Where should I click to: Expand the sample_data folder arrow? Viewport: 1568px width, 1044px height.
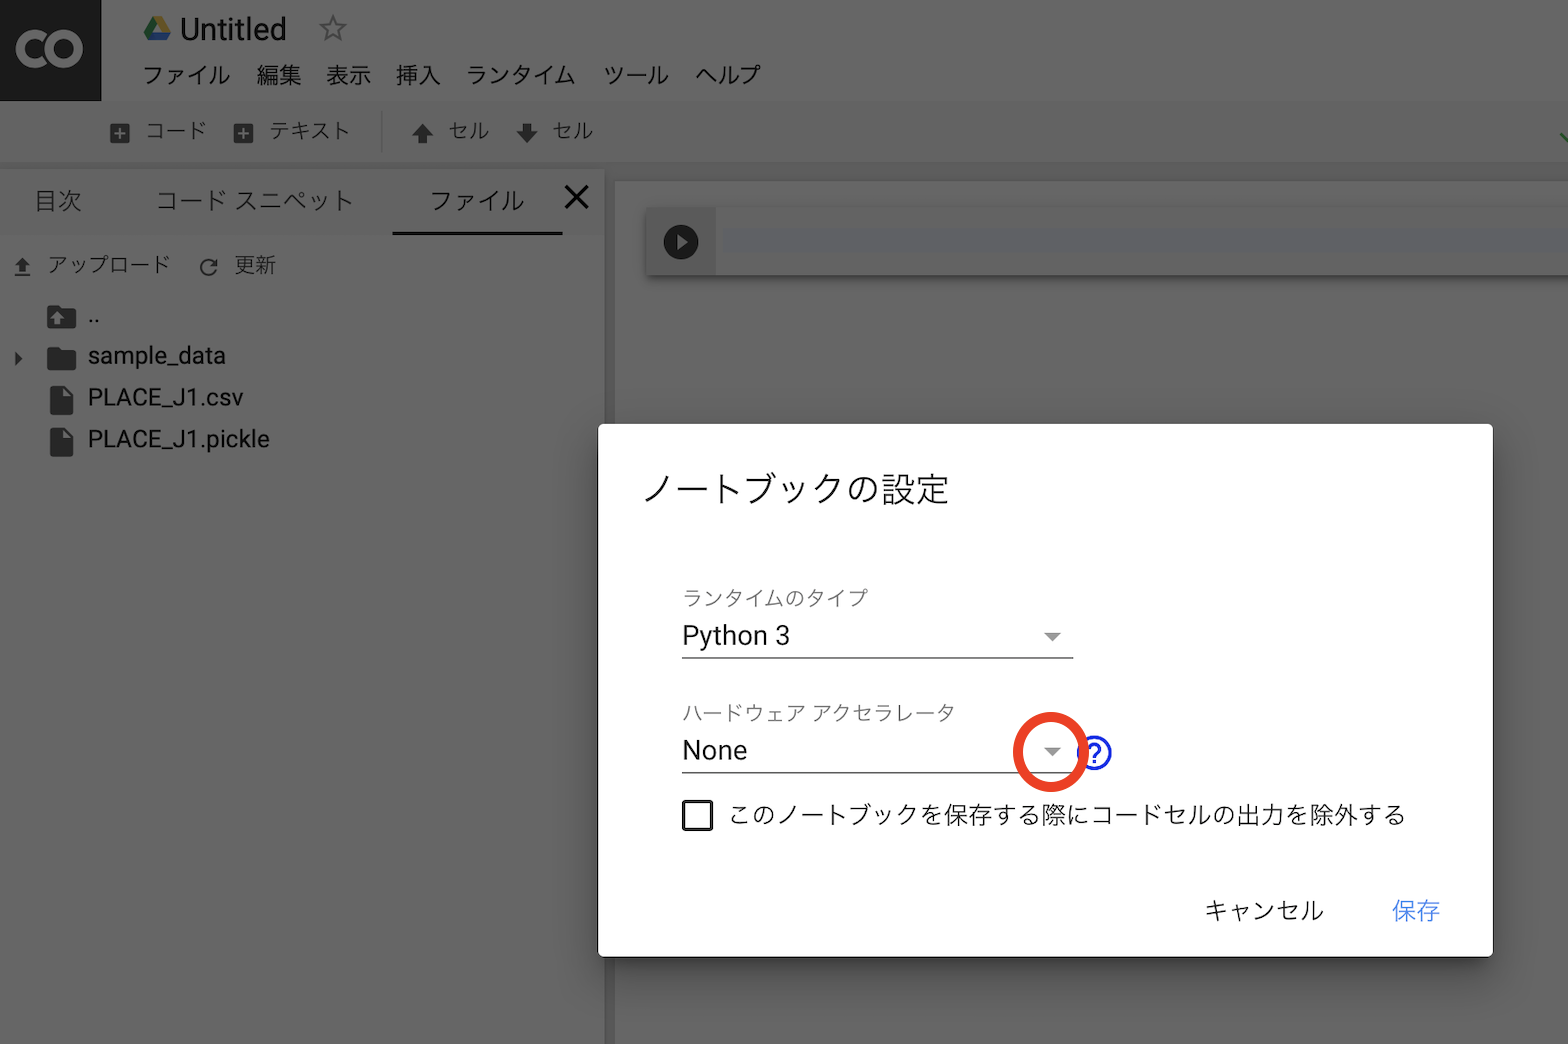coord(19,358)
